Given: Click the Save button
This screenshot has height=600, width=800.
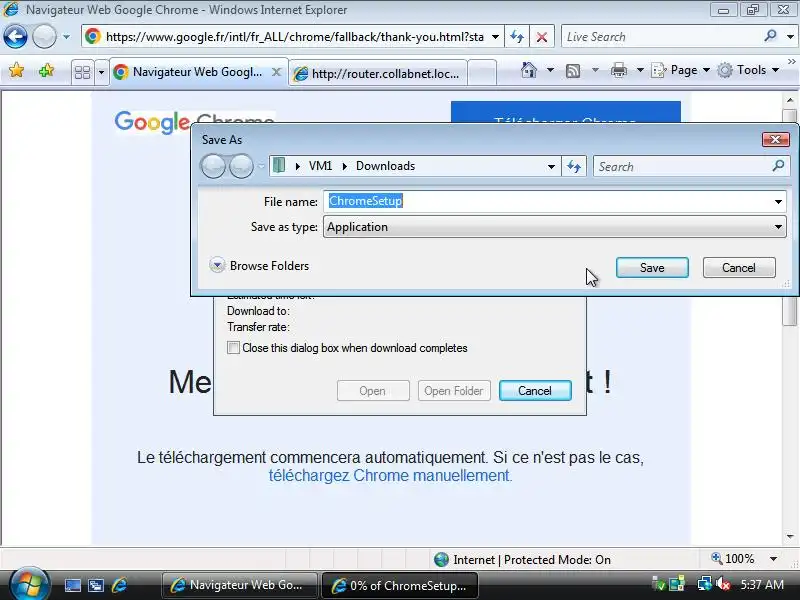Looking at the screenshot, I should 652,267.
